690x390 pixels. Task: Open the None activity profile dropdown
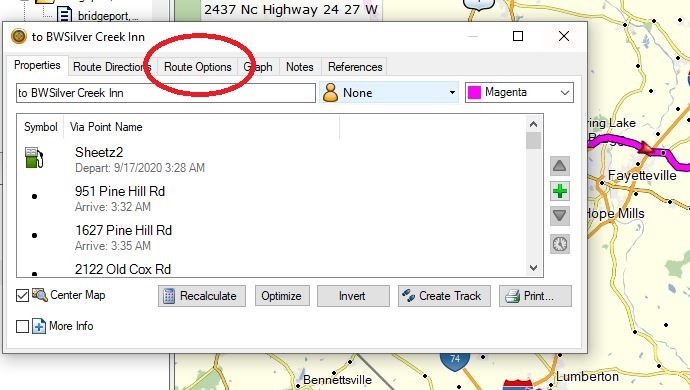(389, 93)
